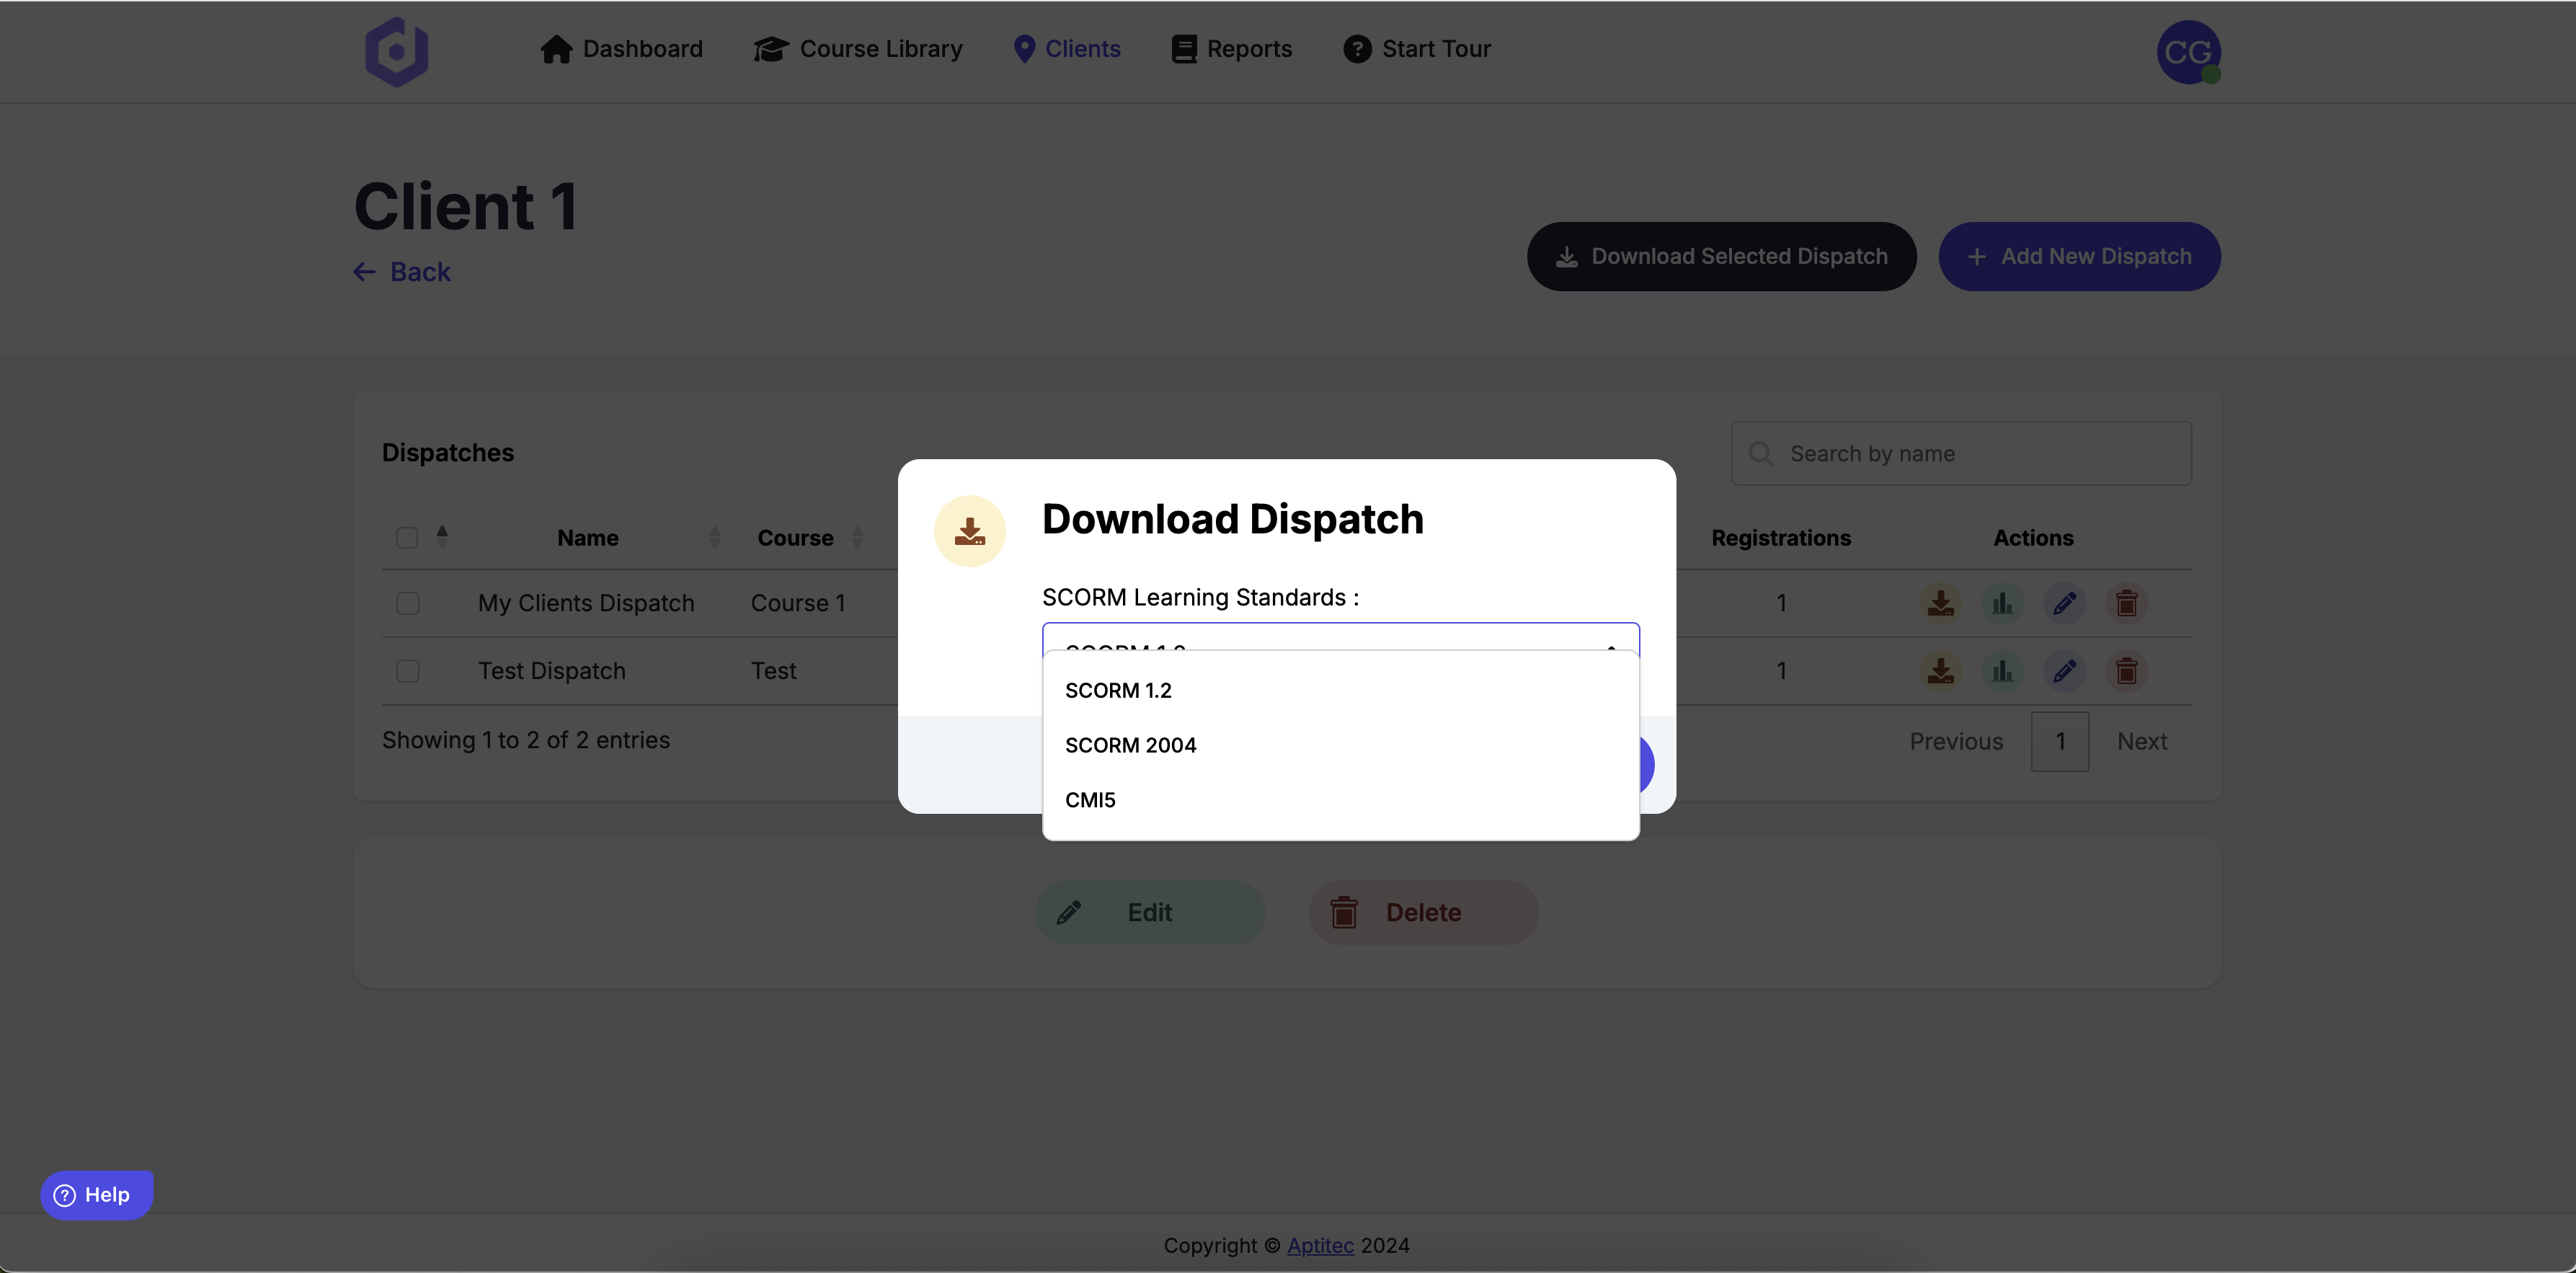Tick the Test Dispatch checkbox

(407, 671)
